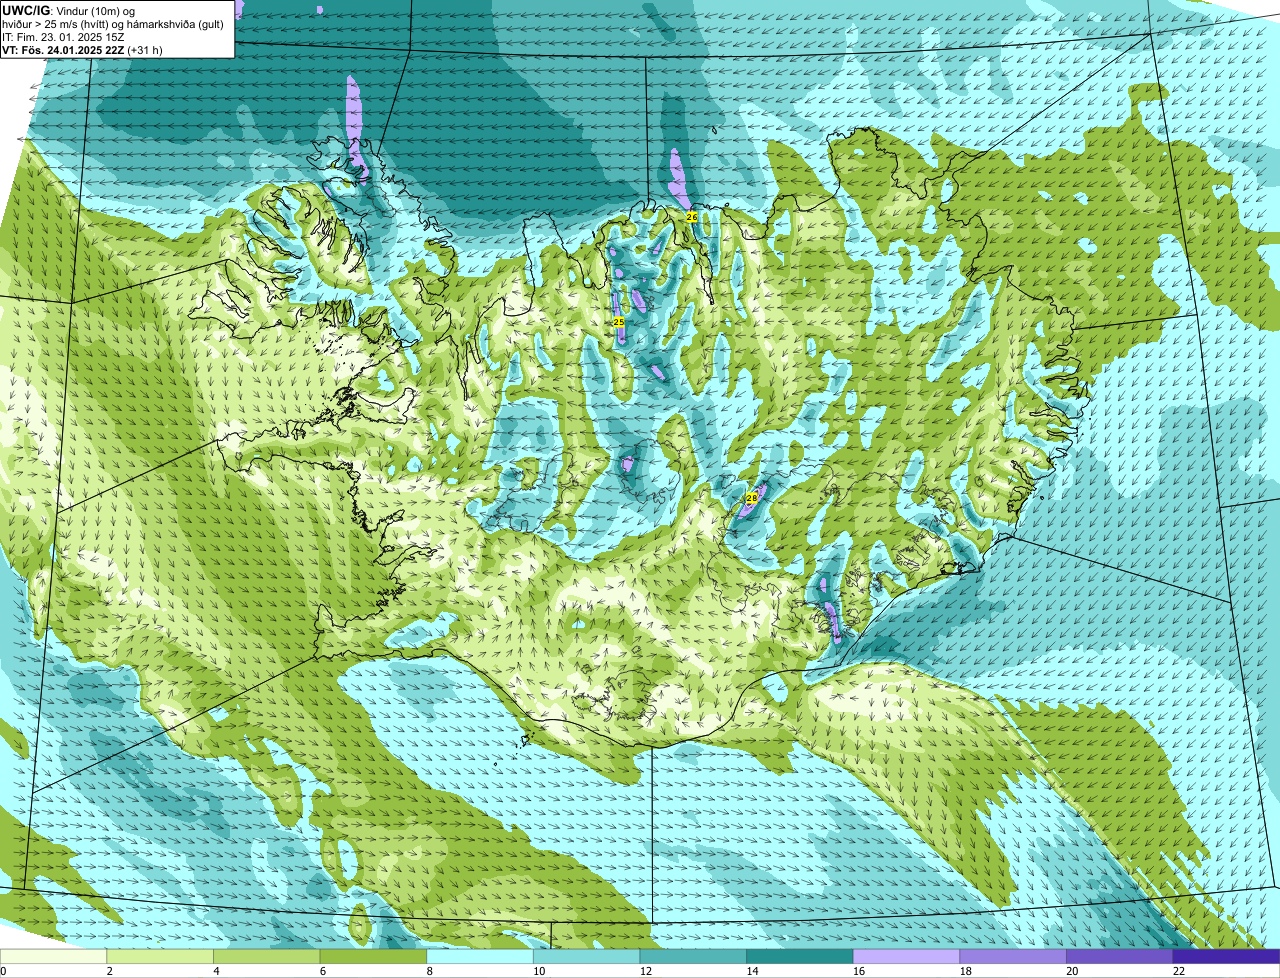This screenshot has width=1280, height=978.
Task: Select the 14–16 m/s dark teal legend swatch
Action: point(800,956)
